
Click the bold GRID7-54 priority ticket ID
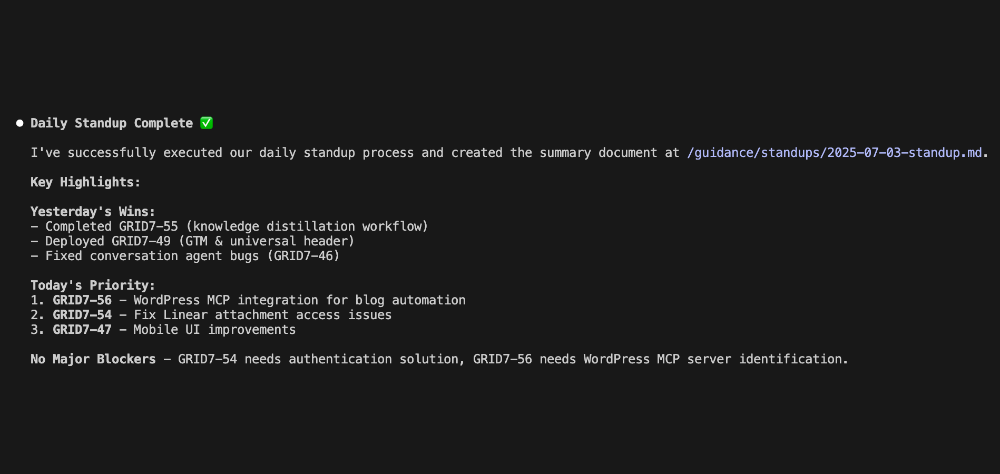pyautogui.click(x=82, y=315)
